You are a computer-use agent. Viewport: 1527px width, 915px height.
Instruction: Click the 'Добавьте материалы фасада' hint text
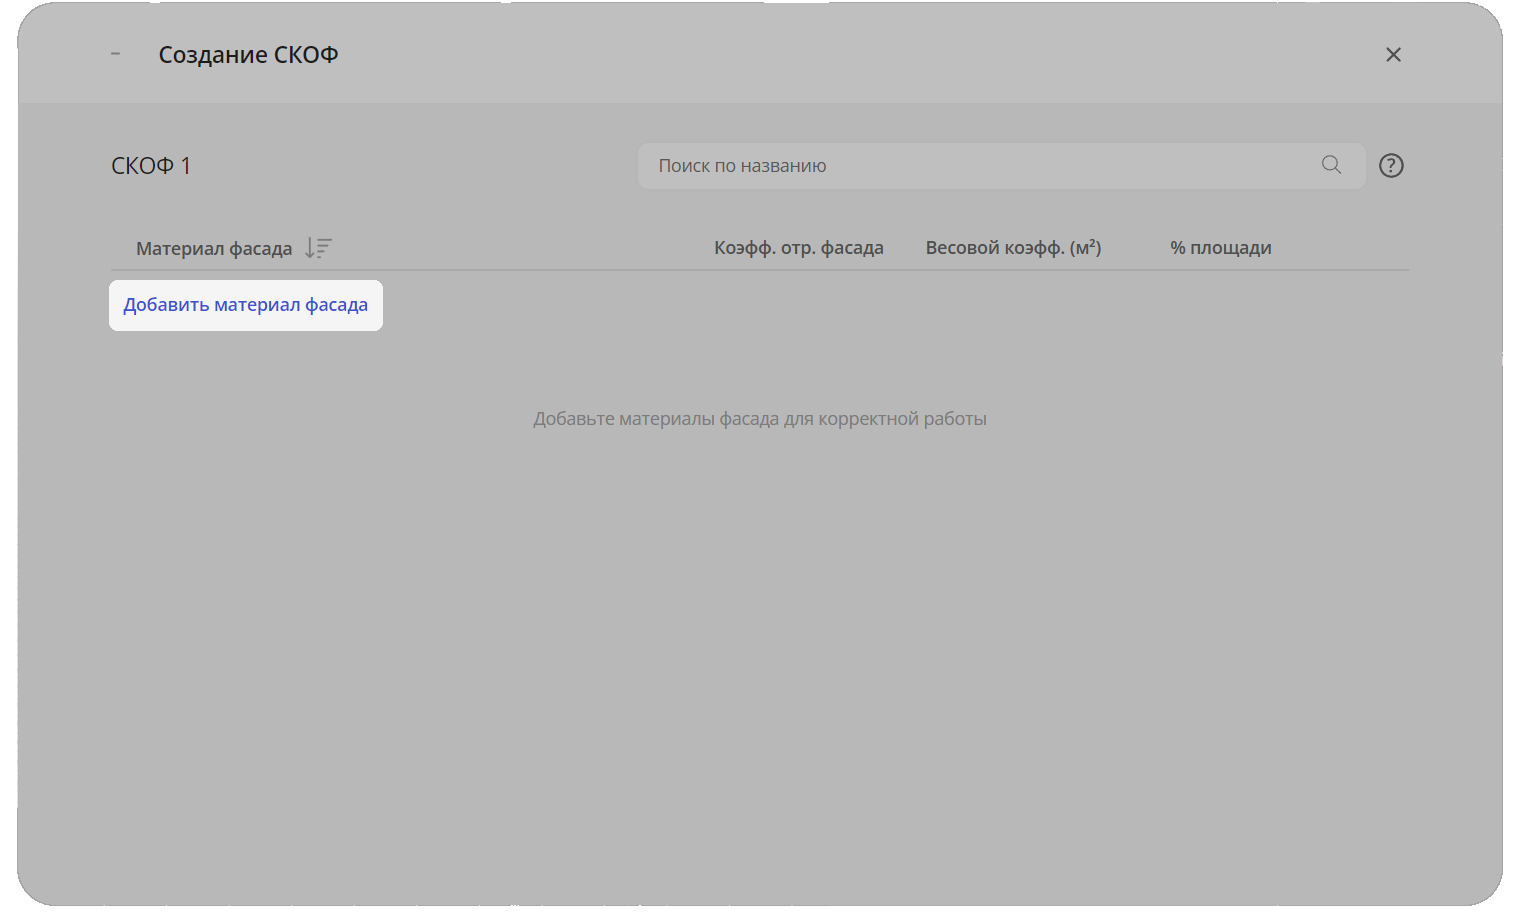pos(760,419)
